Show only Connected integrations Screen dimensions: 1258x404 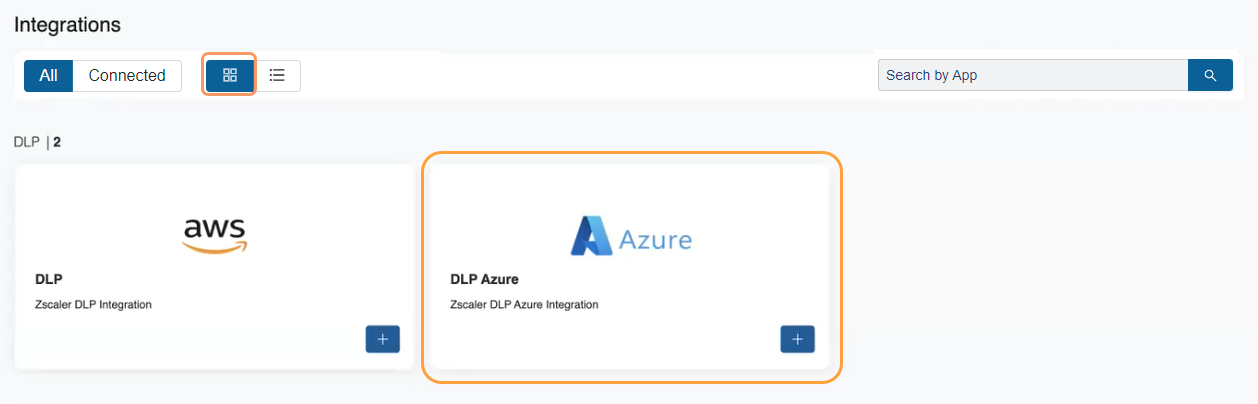[127, 75]
